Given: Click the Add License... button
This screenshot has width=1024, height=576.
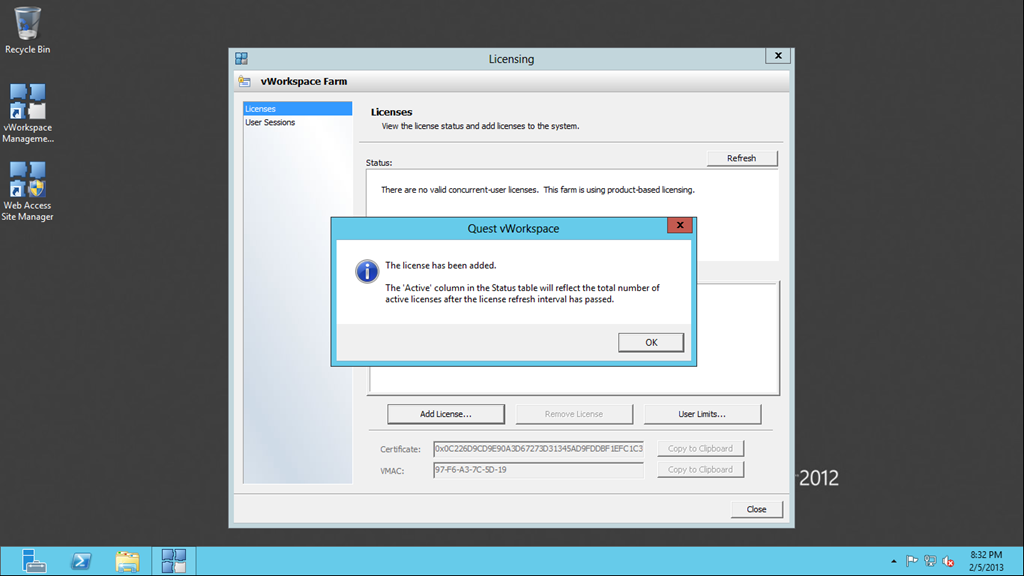Looking at the screenshot, I should [x=445, y=414].
